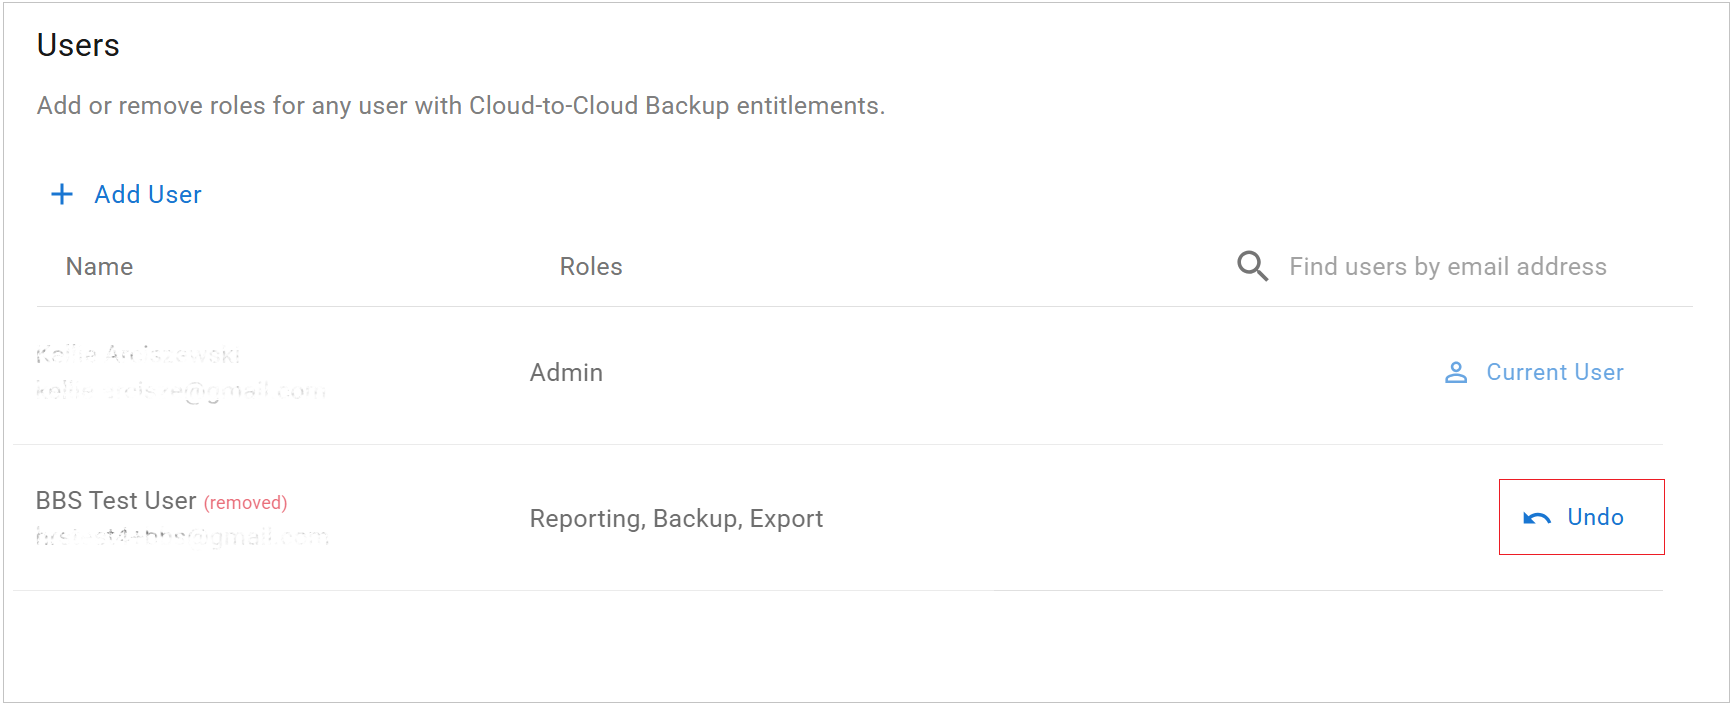
Task: Click the red removed label
Action: [245, 503]
